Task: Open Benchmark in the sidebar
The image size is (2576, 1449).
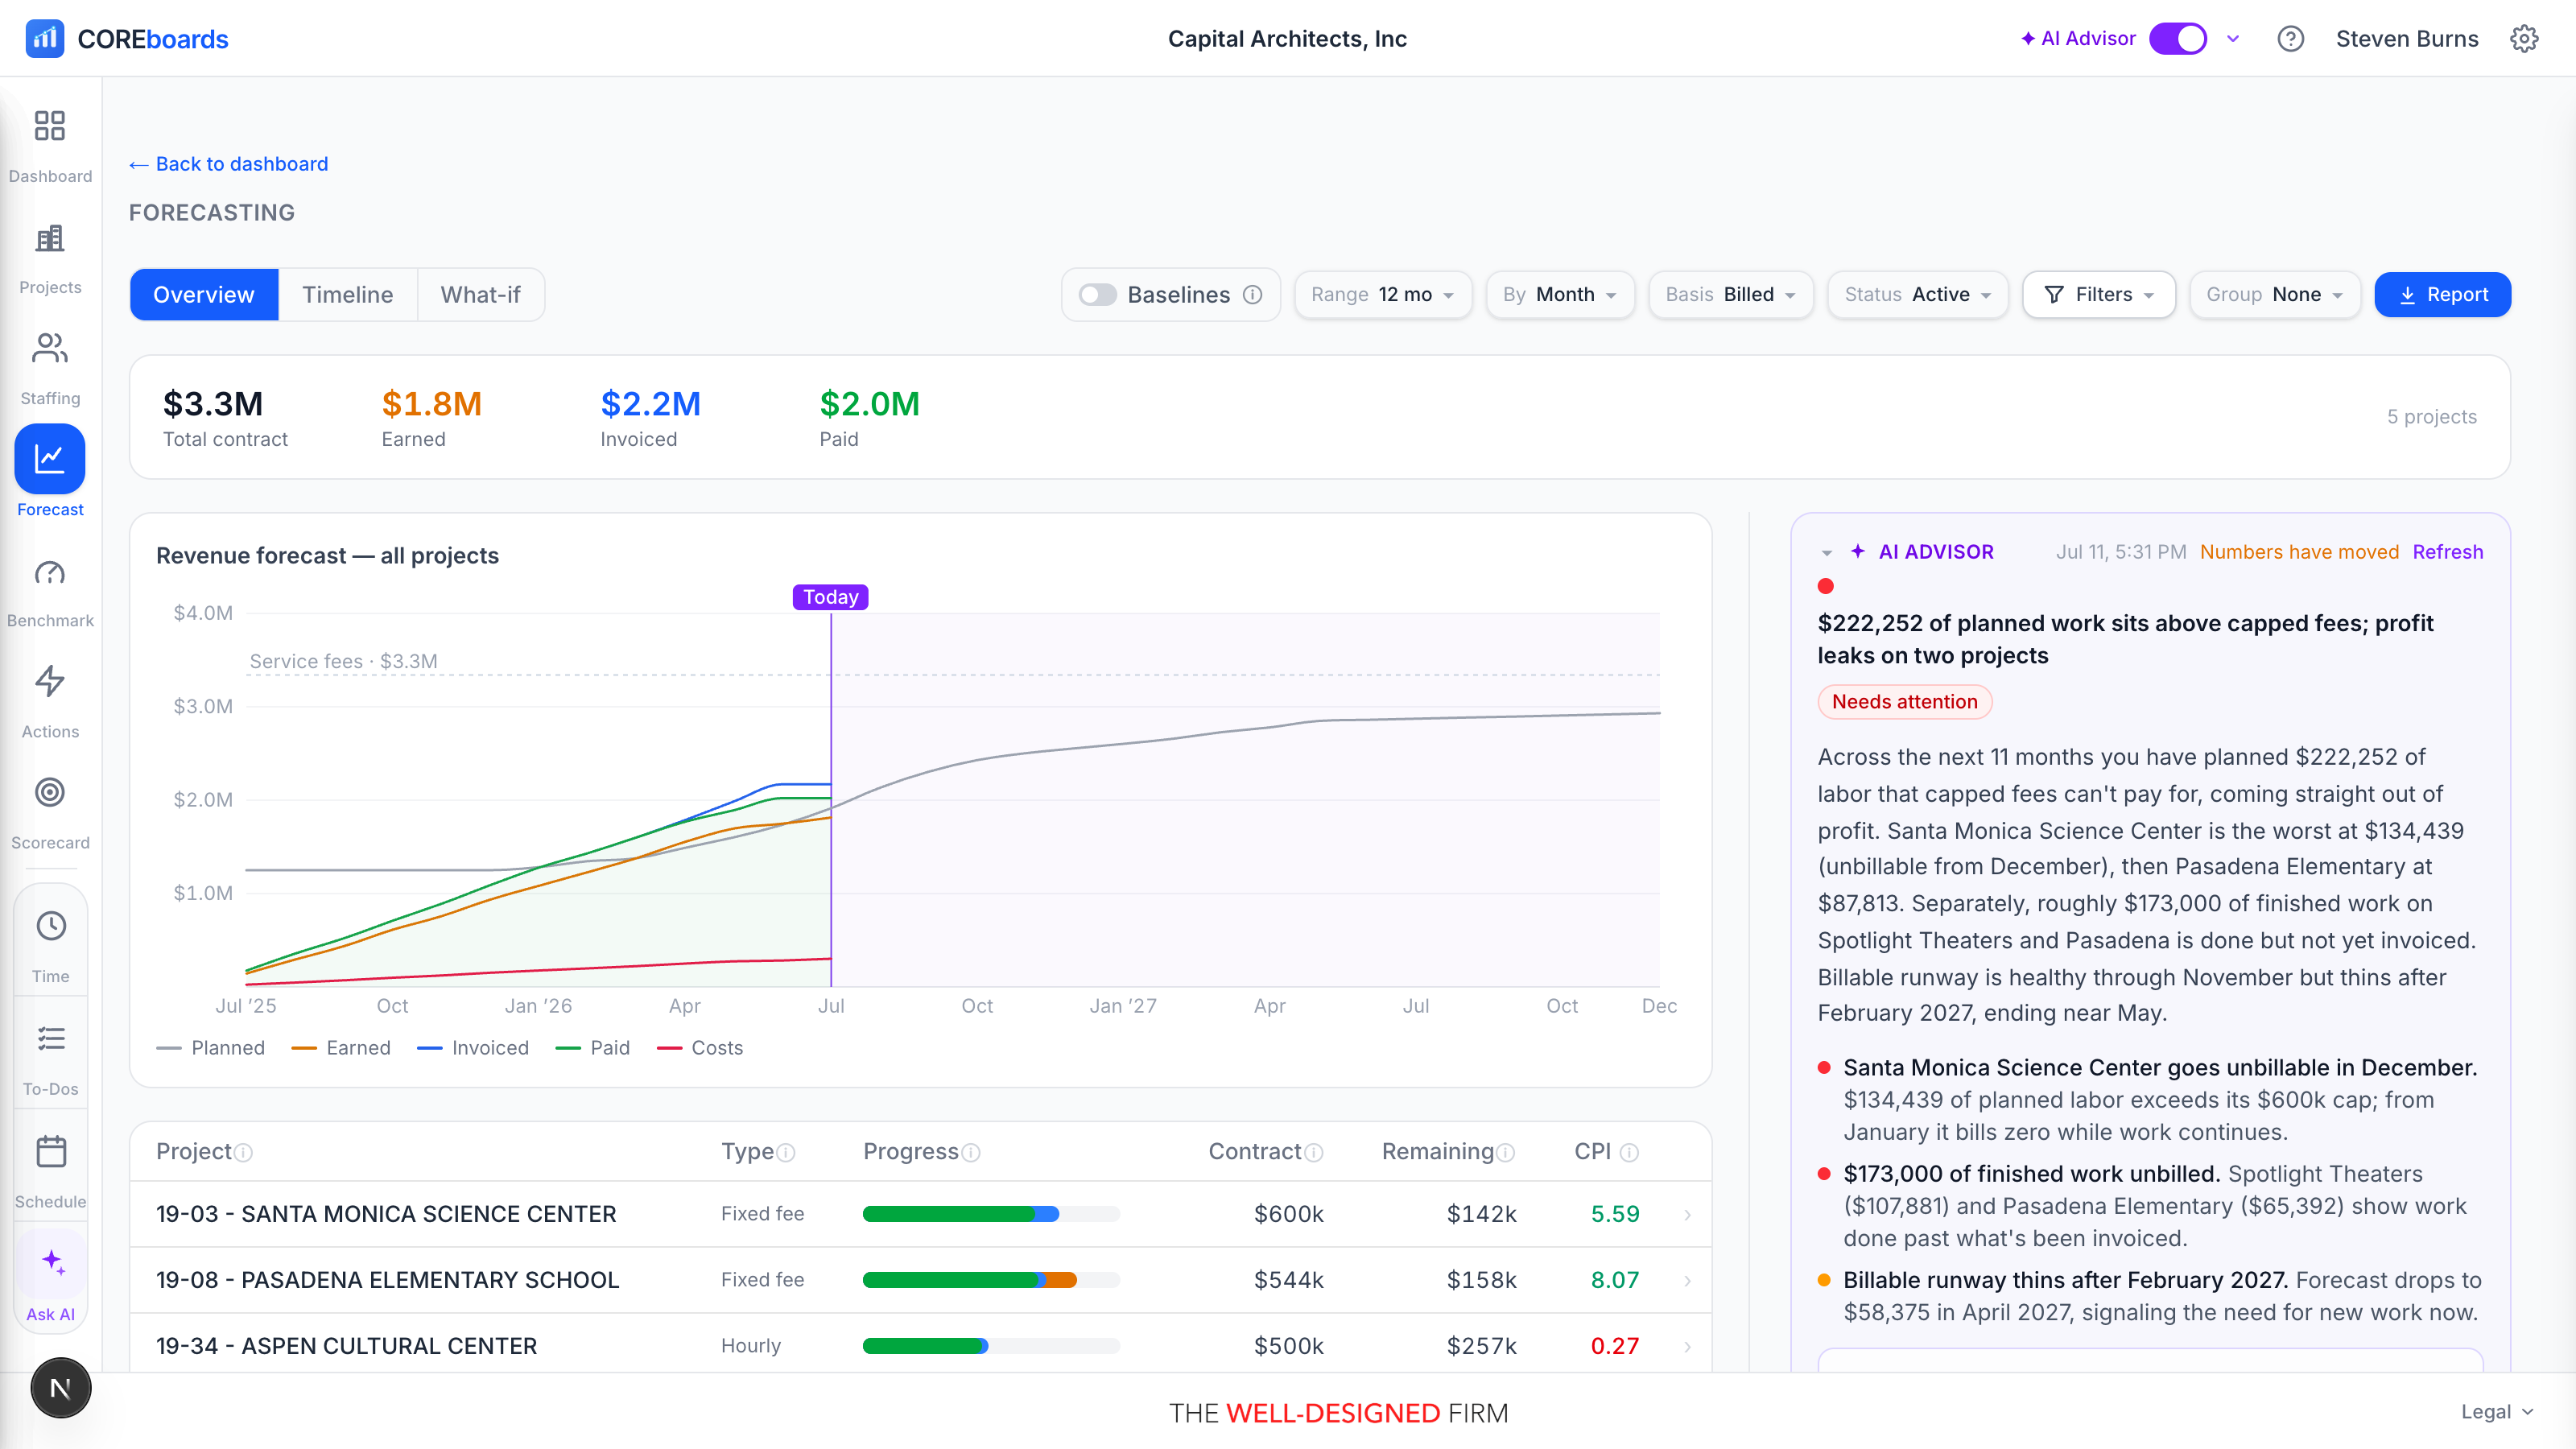Action: click(50, 592)
